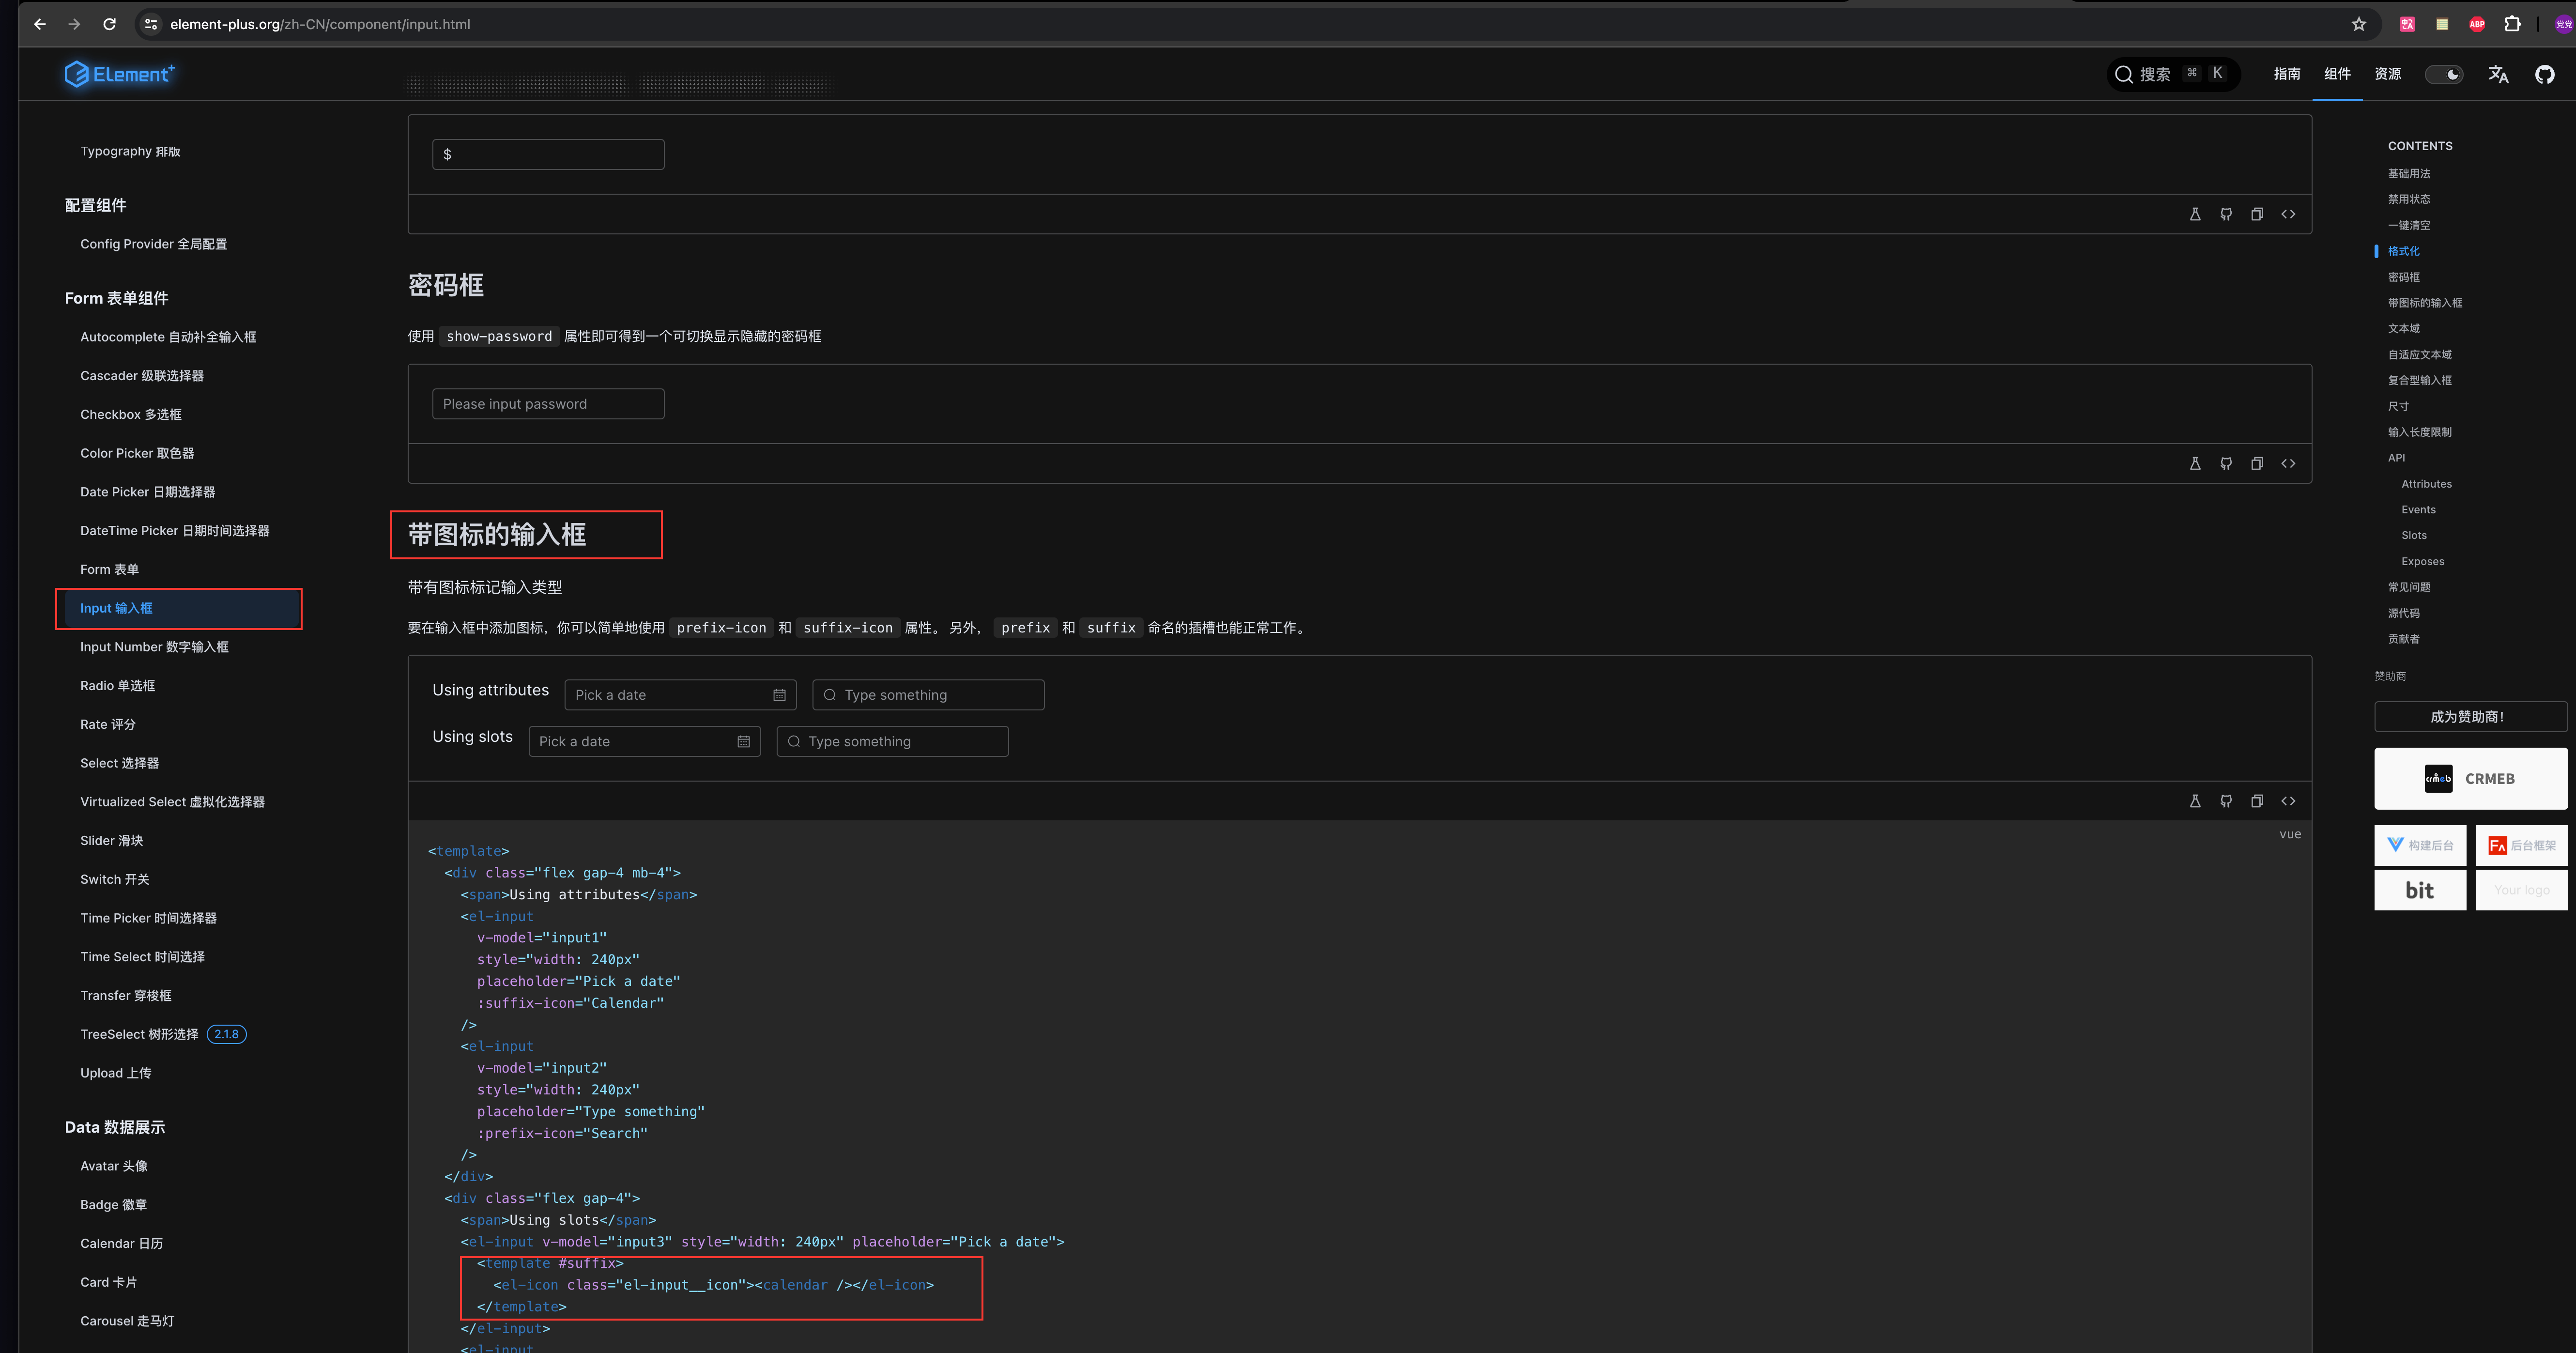
Task: Copy the password input demo code
Action: [2257, 464]
